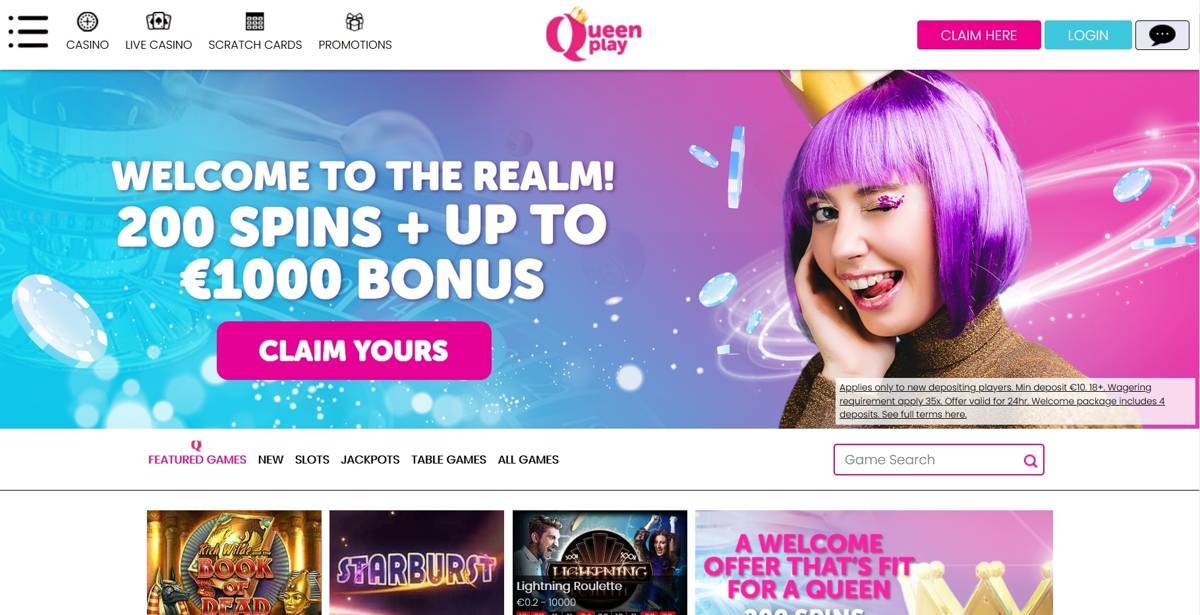Show the Table Games category
Image resolution: width=1200 pixels, height=615 pixels.
[449, 460]
